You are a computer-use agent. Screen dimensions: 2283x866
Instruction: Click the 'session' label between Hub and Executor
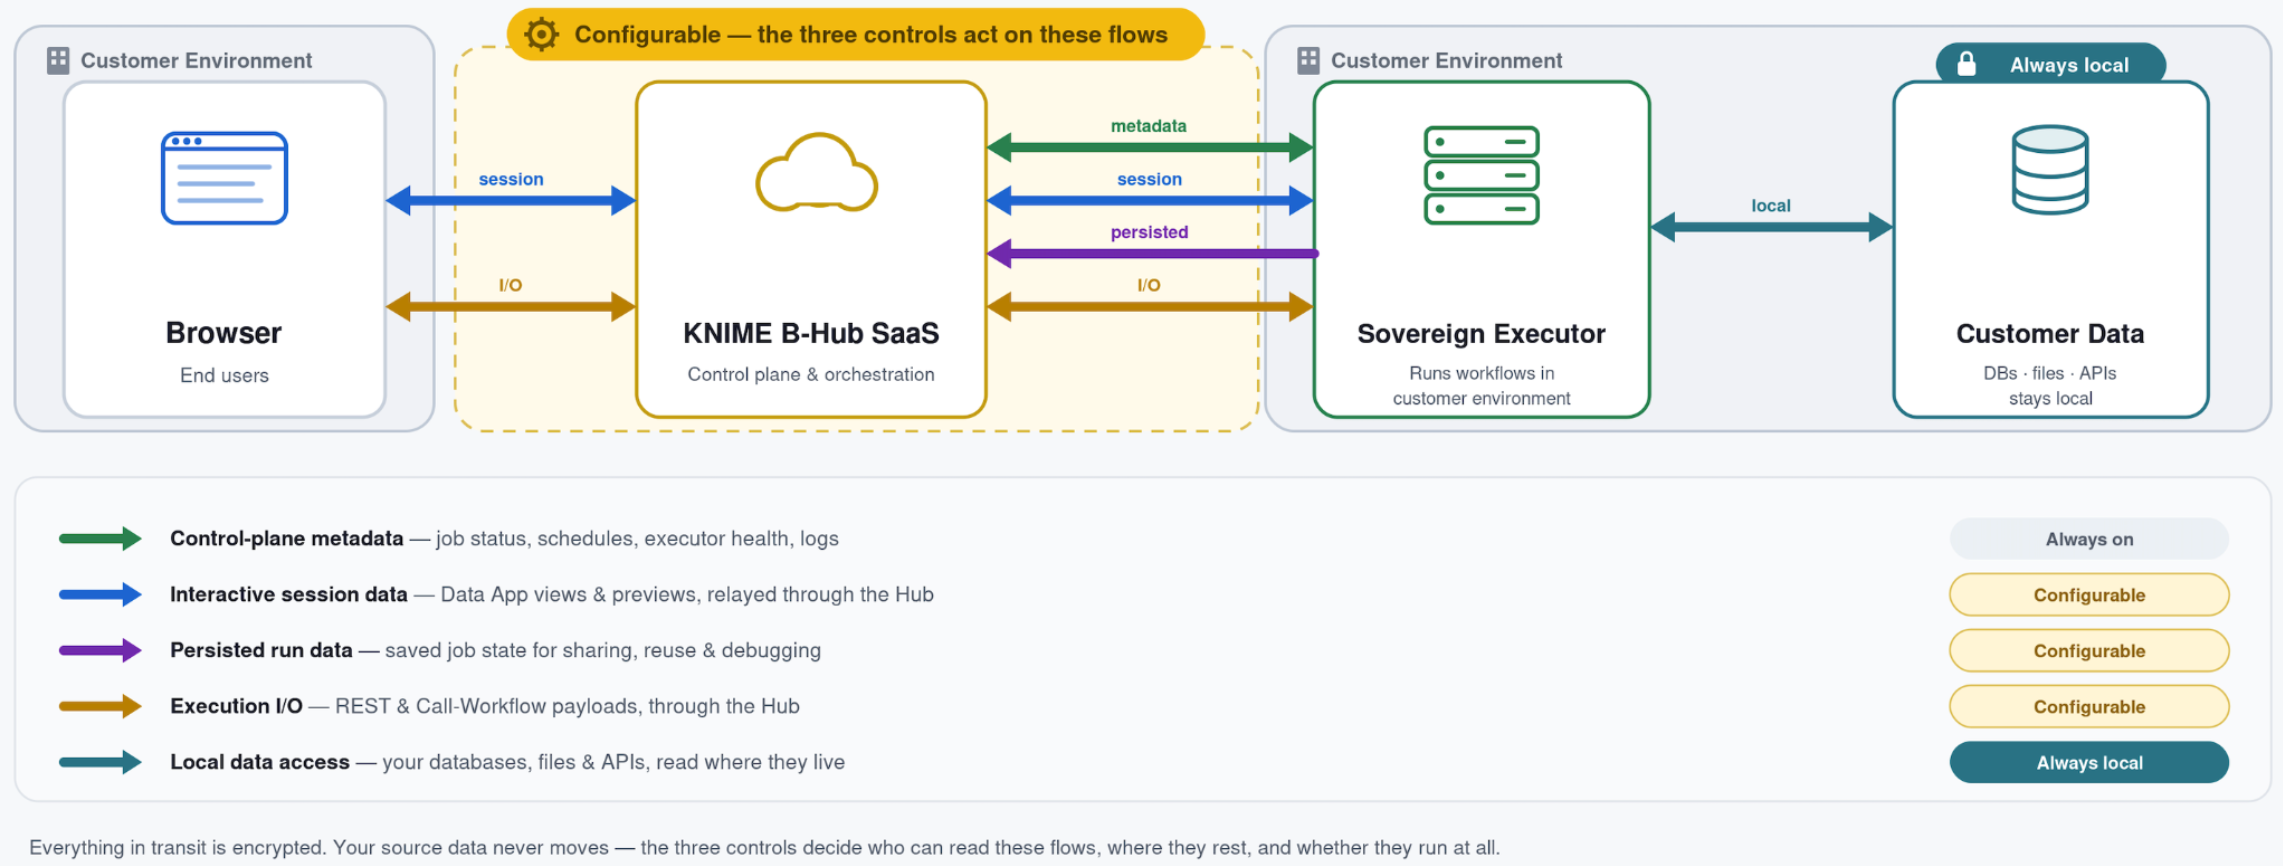[1149, 179]
